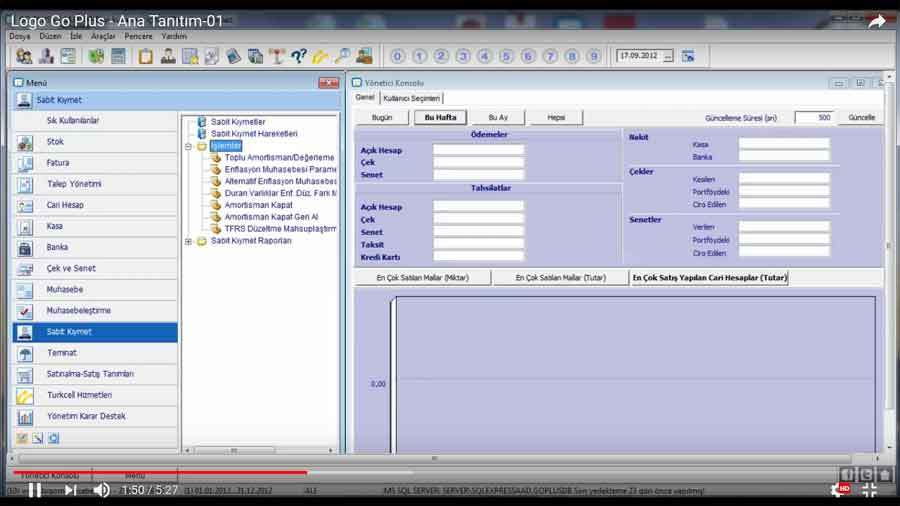Open Satınalma-Satış Tanımları in the menu

[95, 375]
